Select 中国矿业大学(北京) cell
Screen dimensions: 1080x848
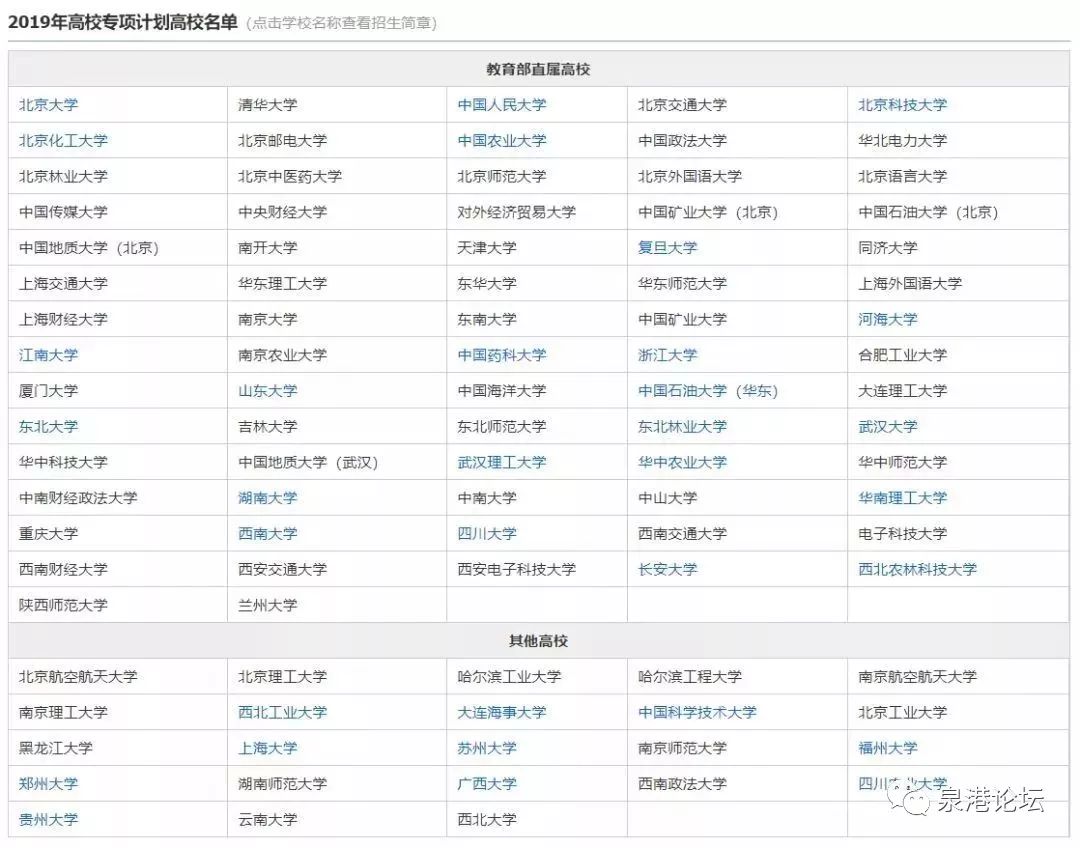tap(737, 212)
